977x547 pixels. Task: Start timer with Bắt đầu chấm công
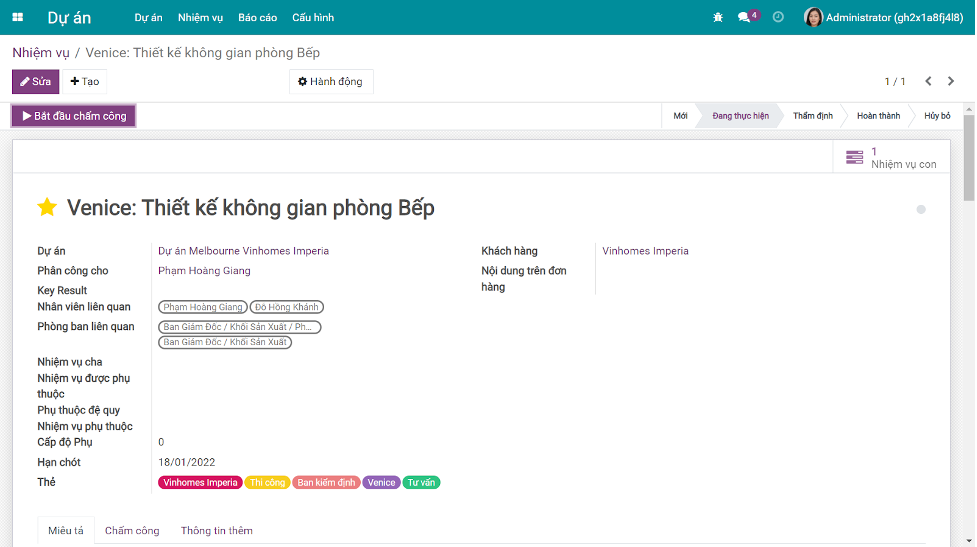pos(74,116)
